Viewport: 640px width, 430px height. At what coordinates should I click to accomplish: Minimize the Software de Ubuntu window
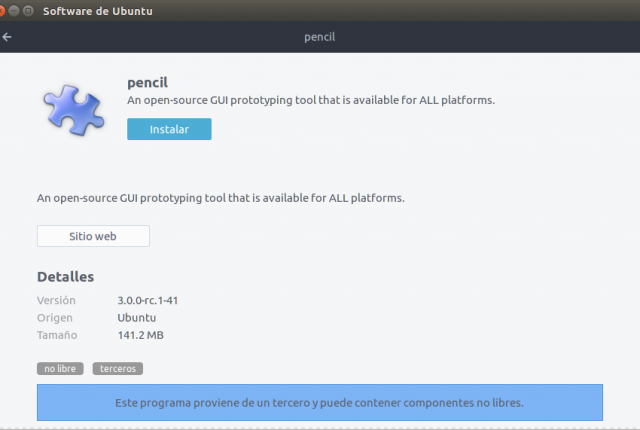point(14,11)
